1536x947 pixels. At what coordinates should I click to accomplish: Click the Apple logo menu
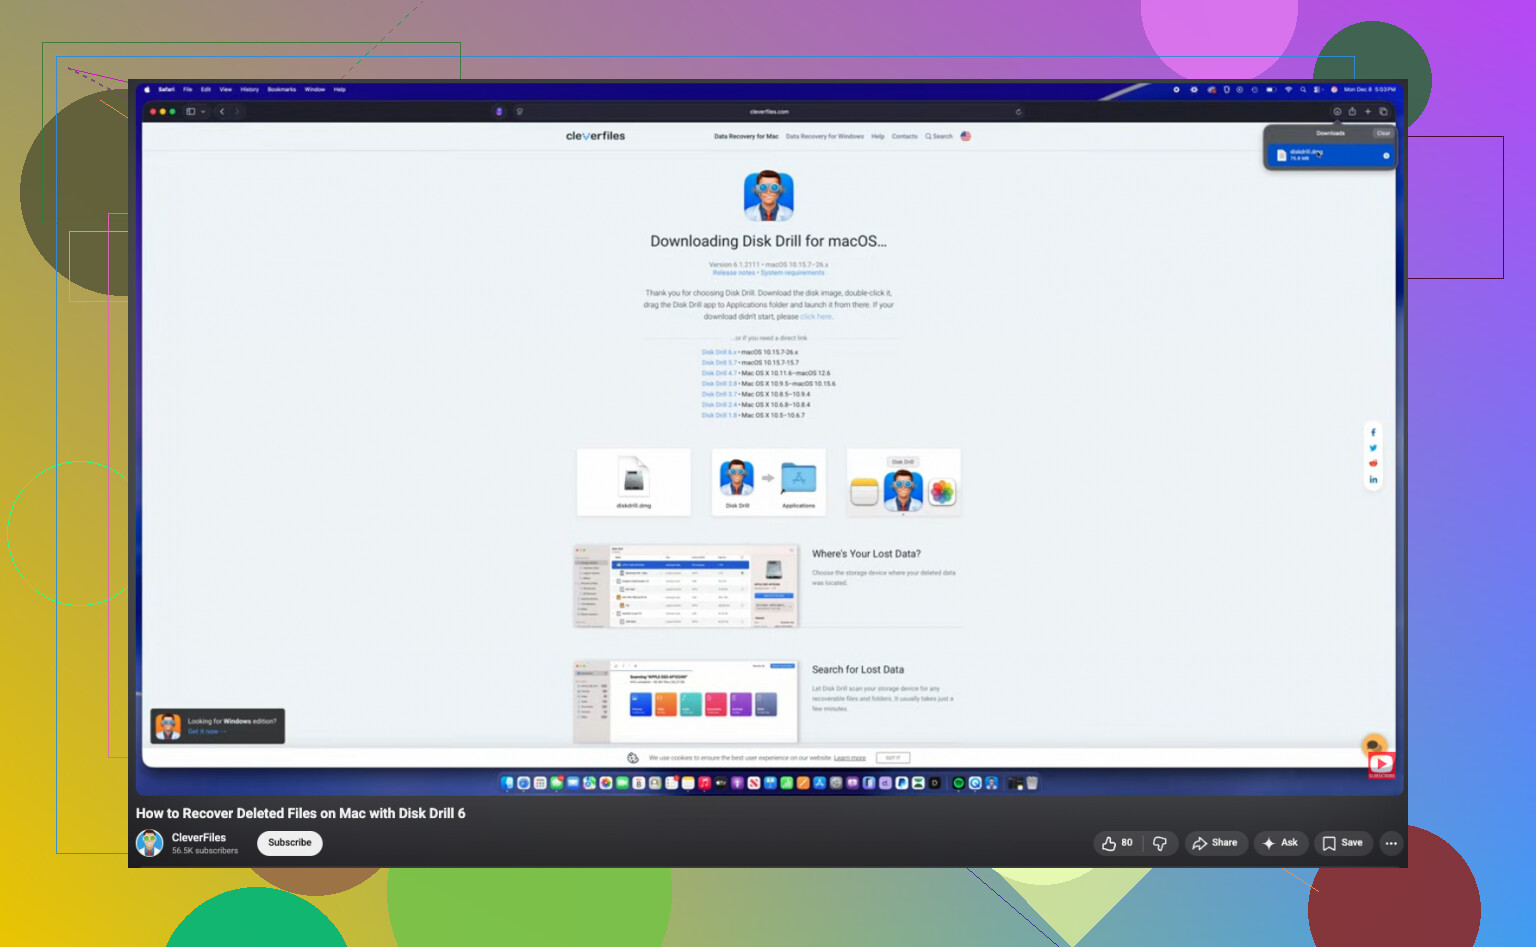point(147,89)
